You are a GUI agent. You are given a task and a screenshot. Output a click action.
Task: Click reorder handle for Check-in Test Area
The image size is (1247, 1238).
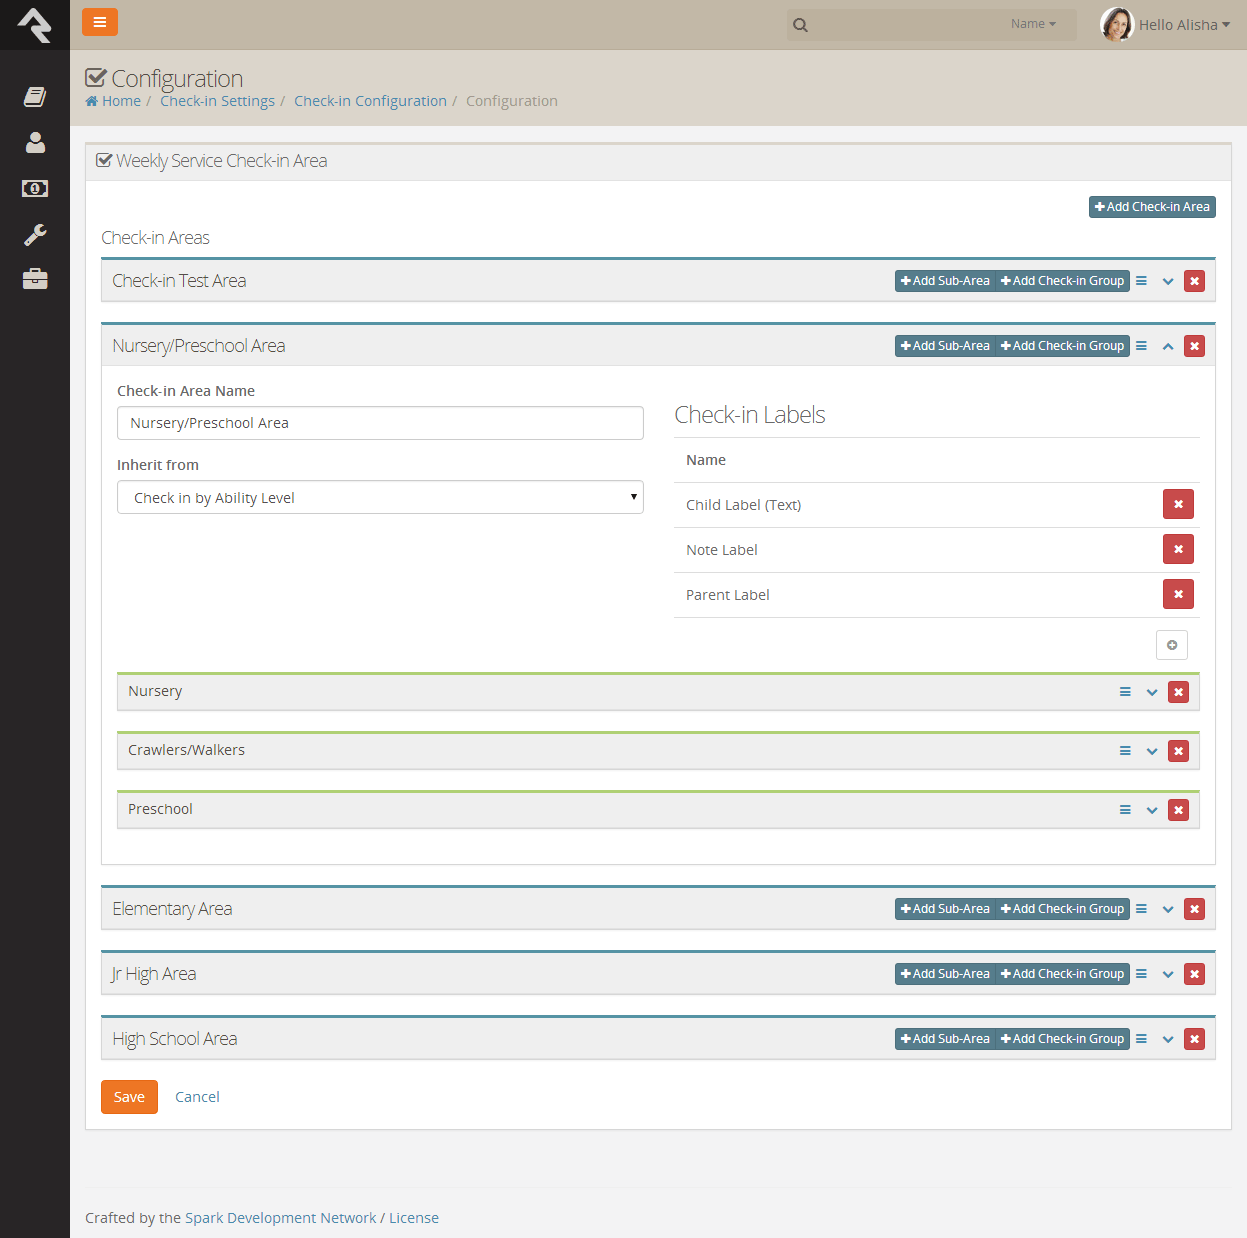[x=1141, y=281]
